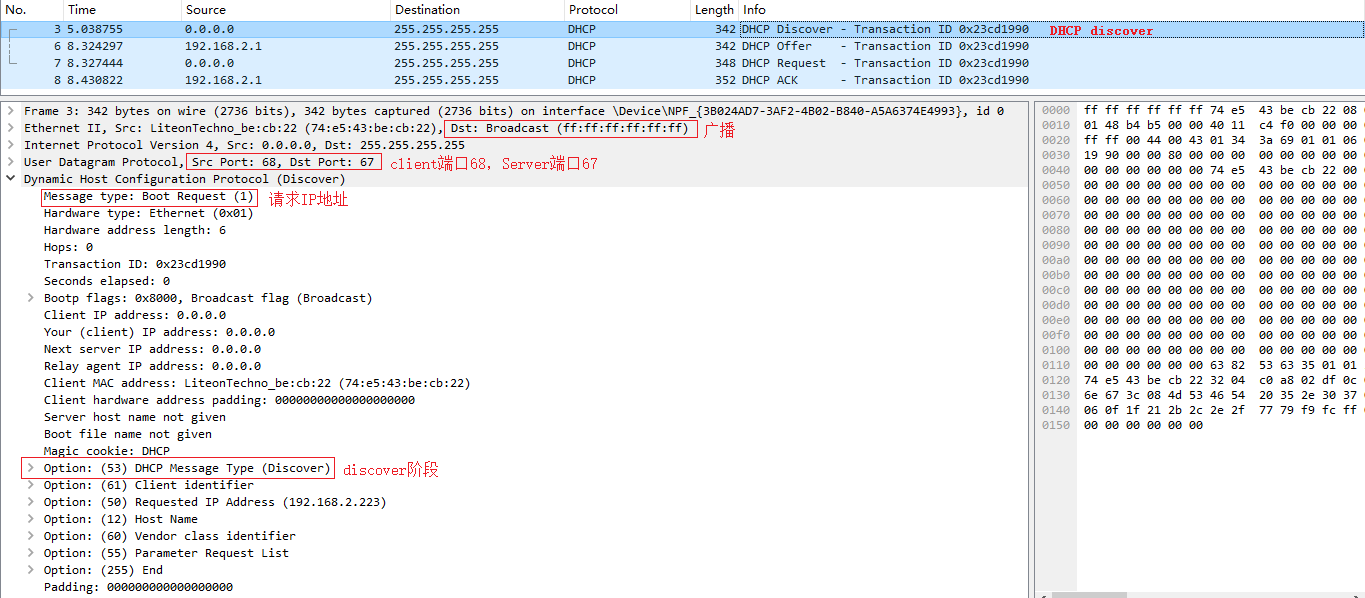Sort packets by the No. column header
This screenshot has height=598, width=1365.
(x=31, y=9)
